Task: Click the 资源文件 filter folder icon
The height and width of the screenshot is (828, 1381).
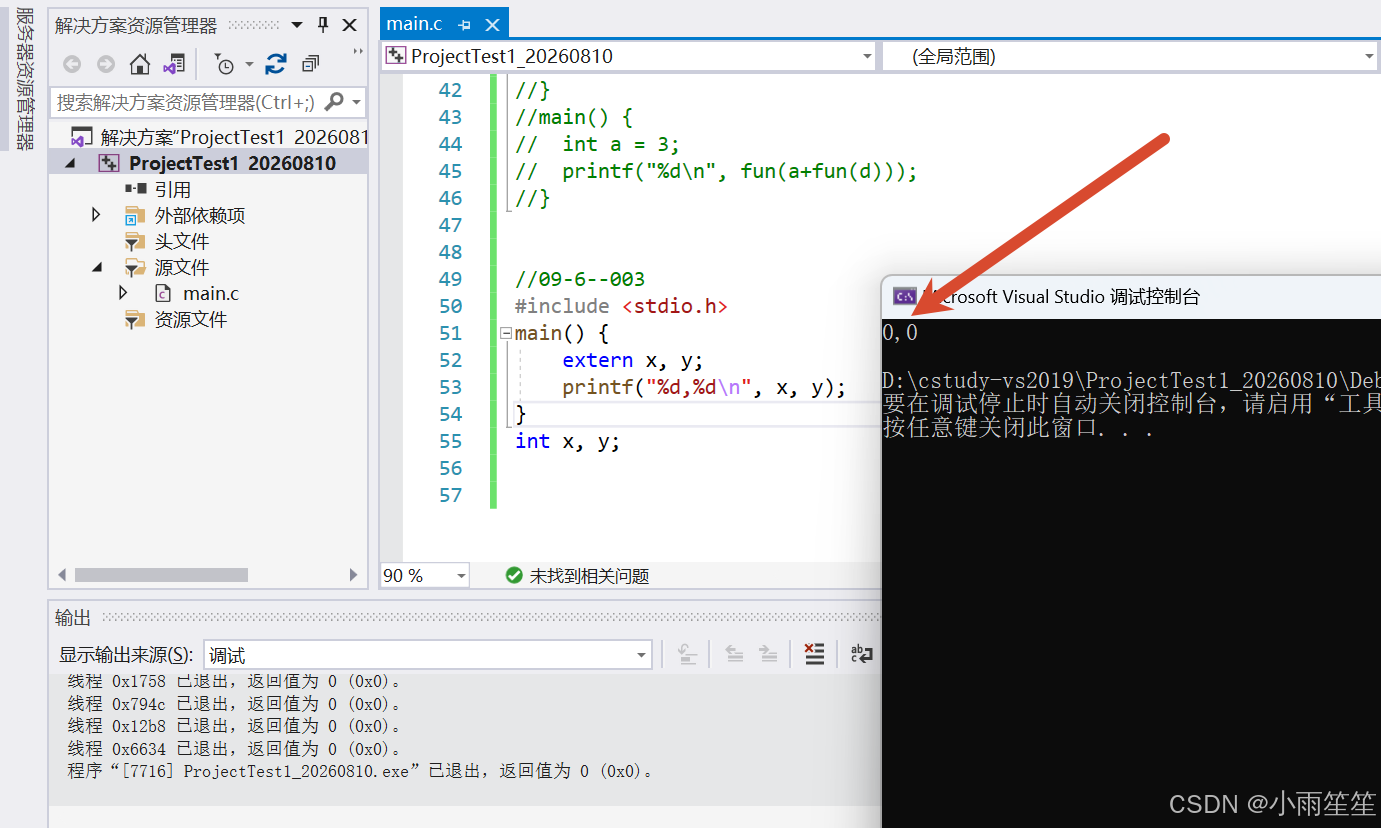Action: tap(135, 319)
